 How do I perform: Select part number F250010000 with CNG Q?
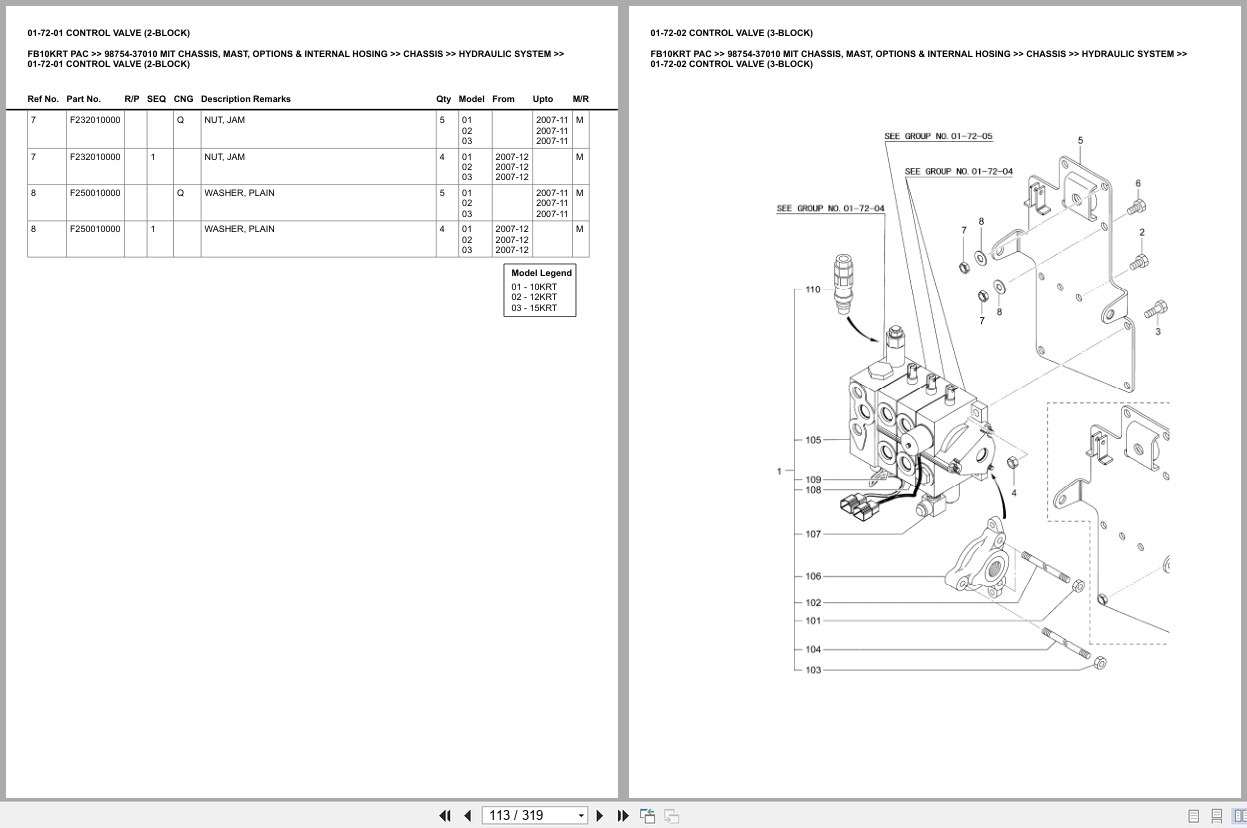click(x=95, y=193)
